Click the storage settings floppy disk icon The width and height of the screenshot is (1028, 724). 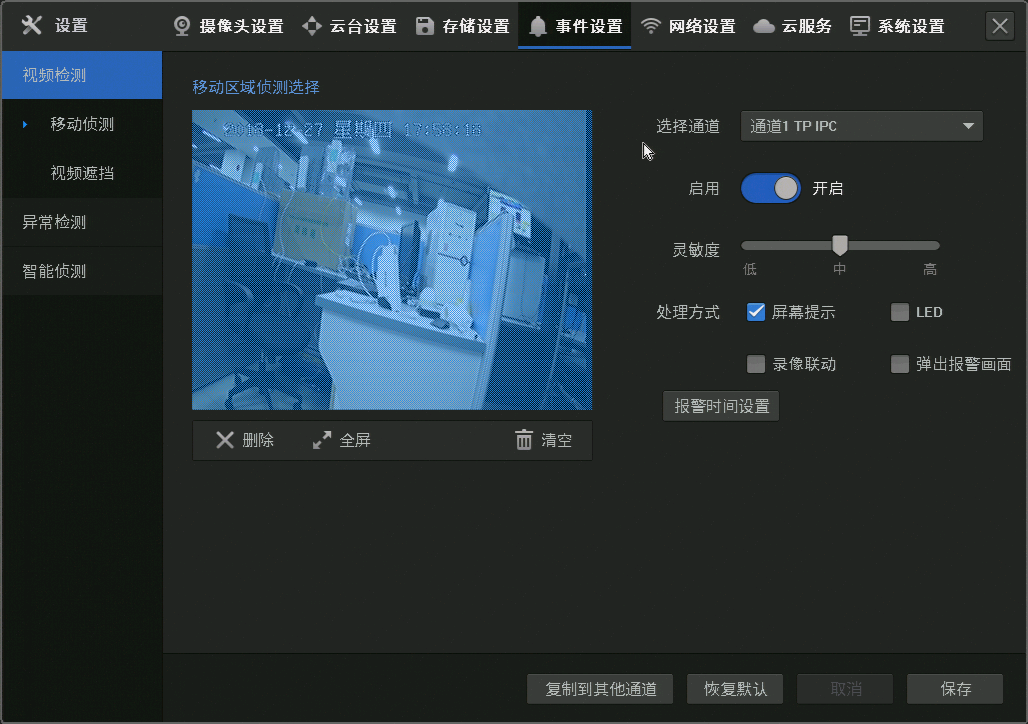coord(425,26)
